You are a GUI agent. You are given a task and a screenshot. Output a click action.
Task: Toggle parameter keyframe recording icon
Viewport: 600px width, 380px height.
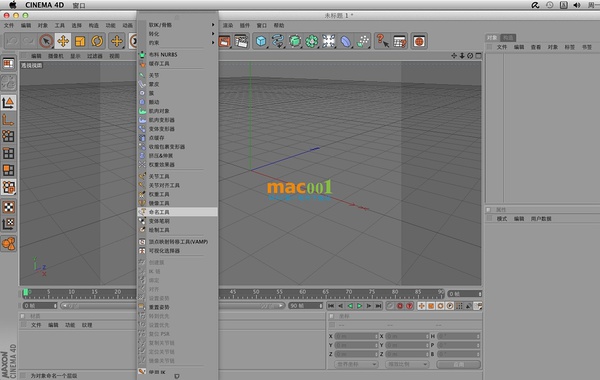tap(450, 306)
